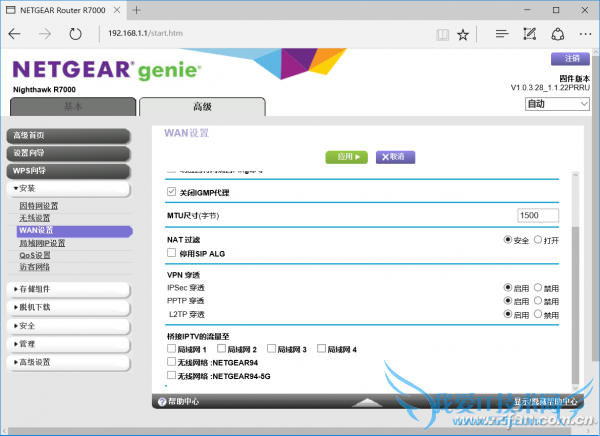Enable IPSec passthrough radio button
The width and height of the screenshot is (600, 436).
pyautogui.click(x=507, y=287)
